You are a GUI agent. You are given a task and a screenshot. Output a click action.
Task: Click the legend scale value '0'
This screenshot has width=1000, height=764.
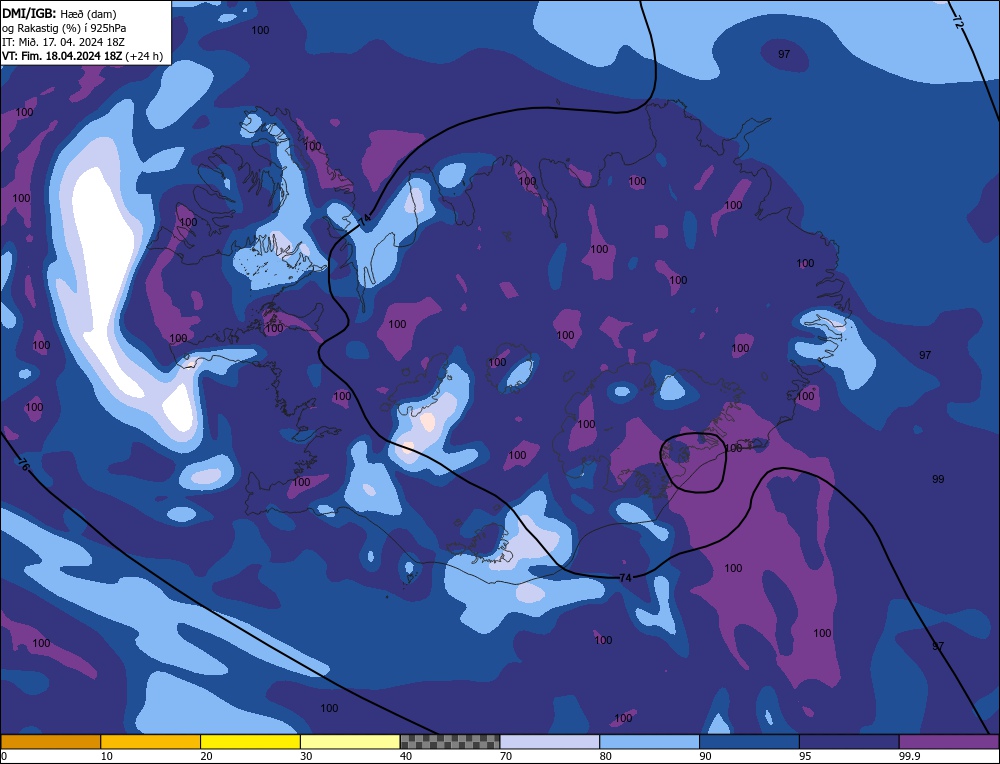(4, 756)
